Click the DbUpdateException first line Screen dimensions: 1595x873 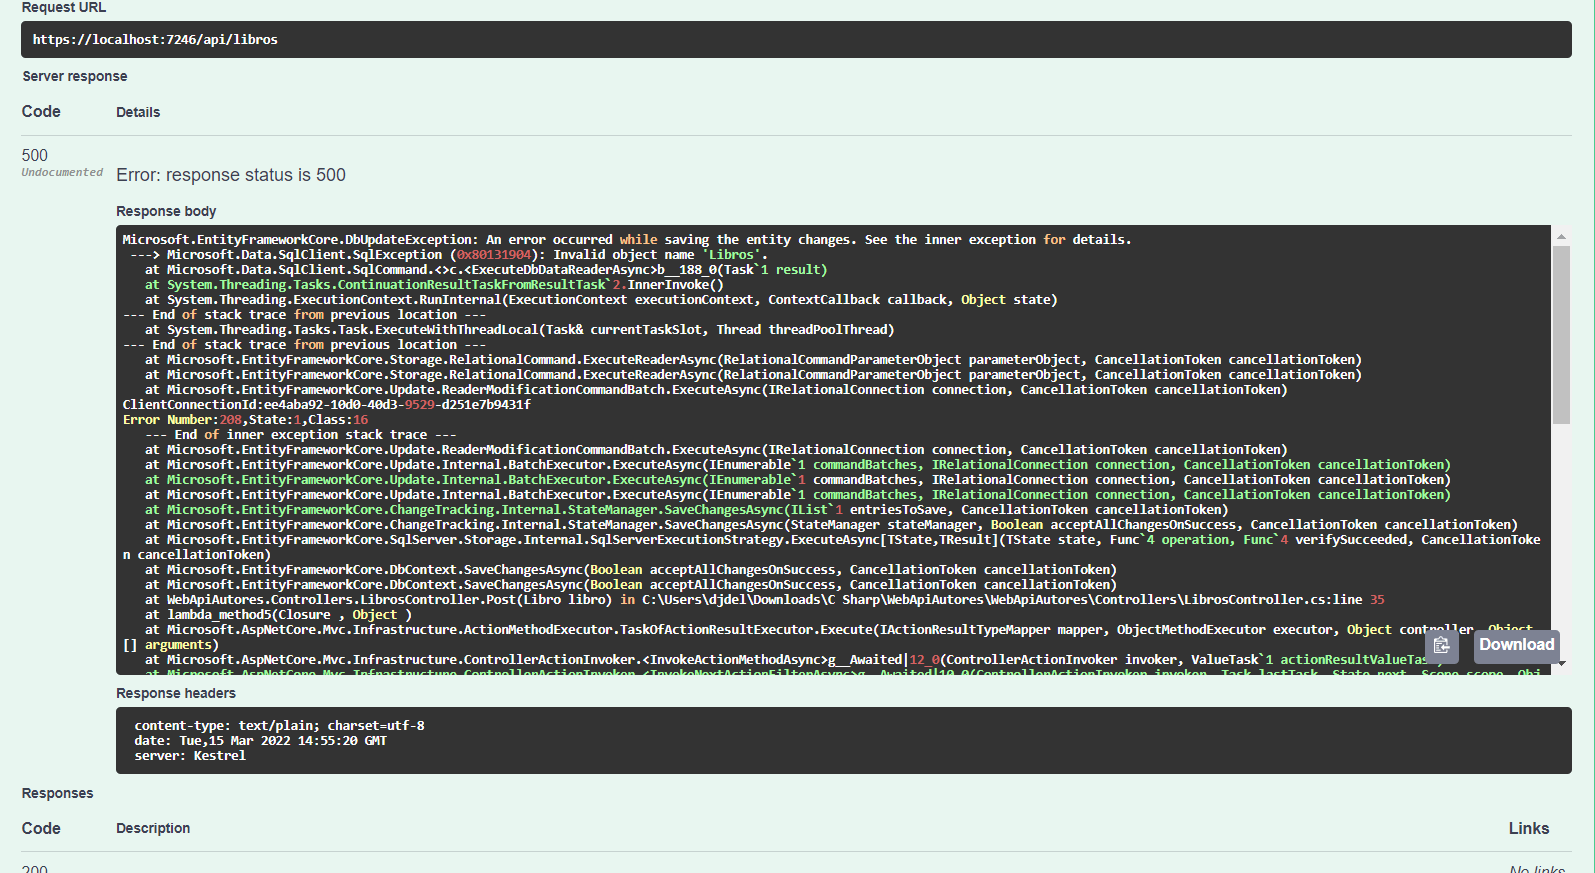click(x=627, y=240)
